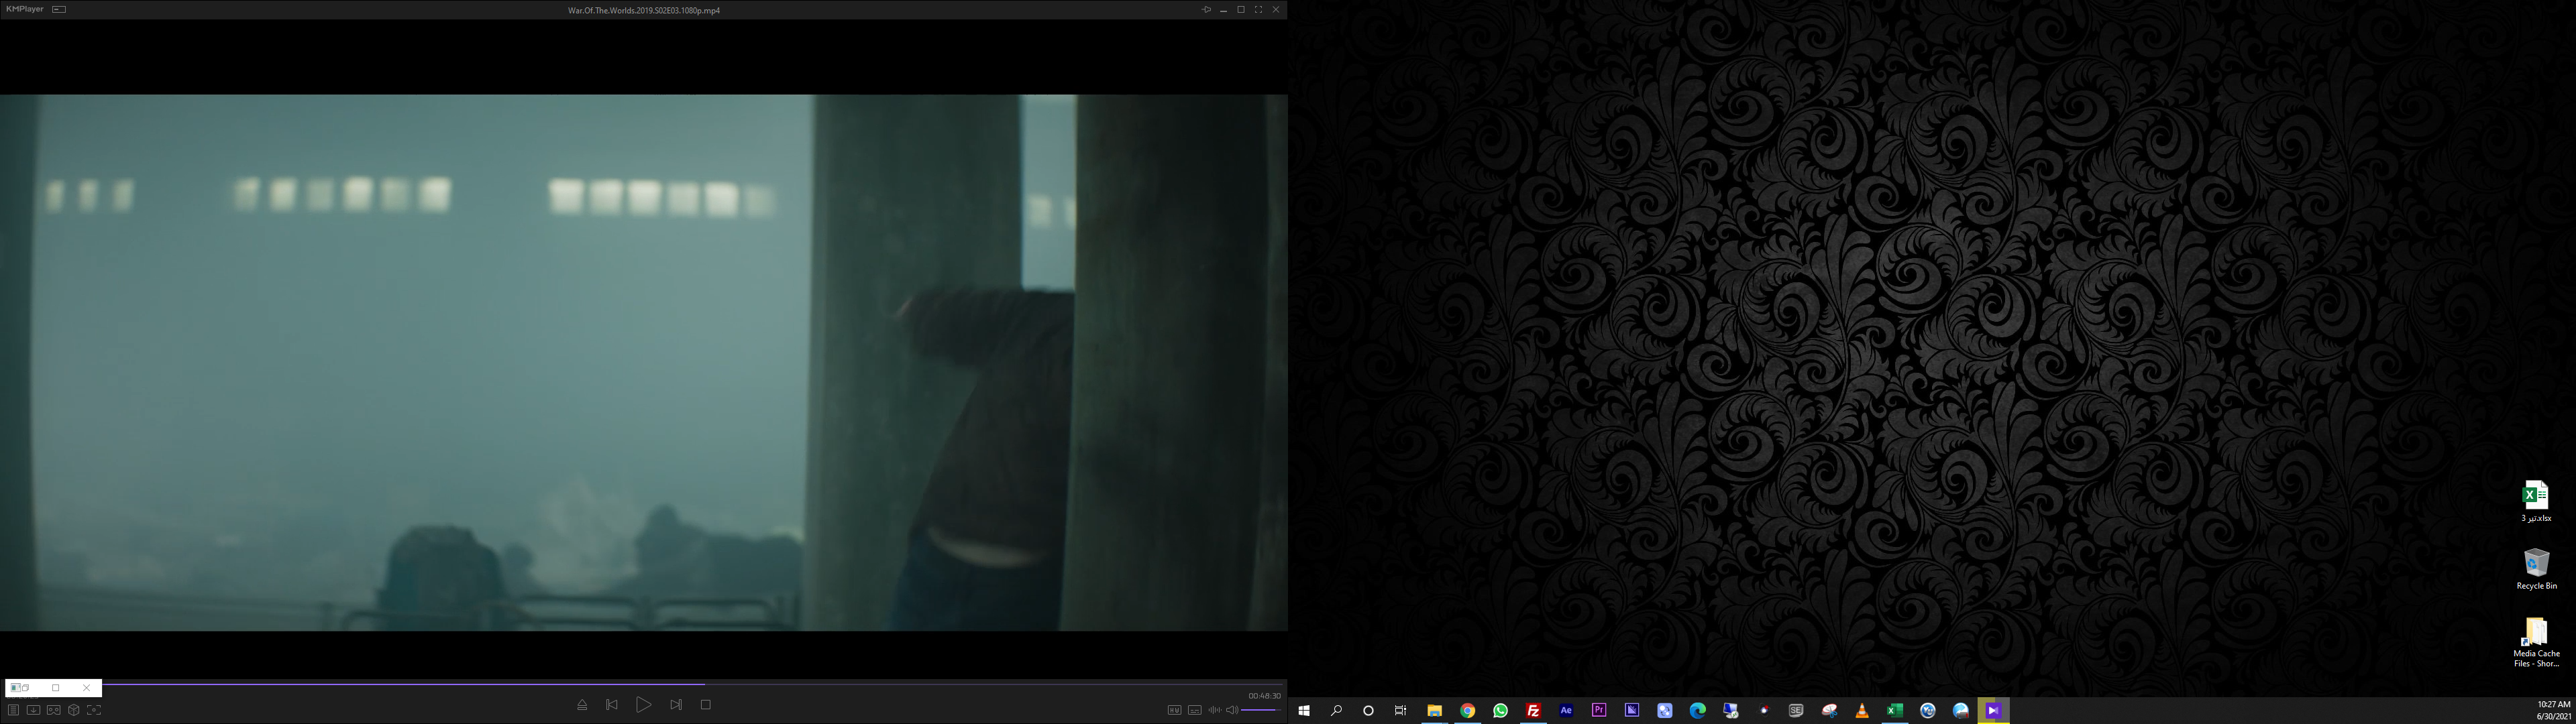Click the eject open-file button
Image resolution: width=2576 pixels, height=724 pixels.
(582, 705)
